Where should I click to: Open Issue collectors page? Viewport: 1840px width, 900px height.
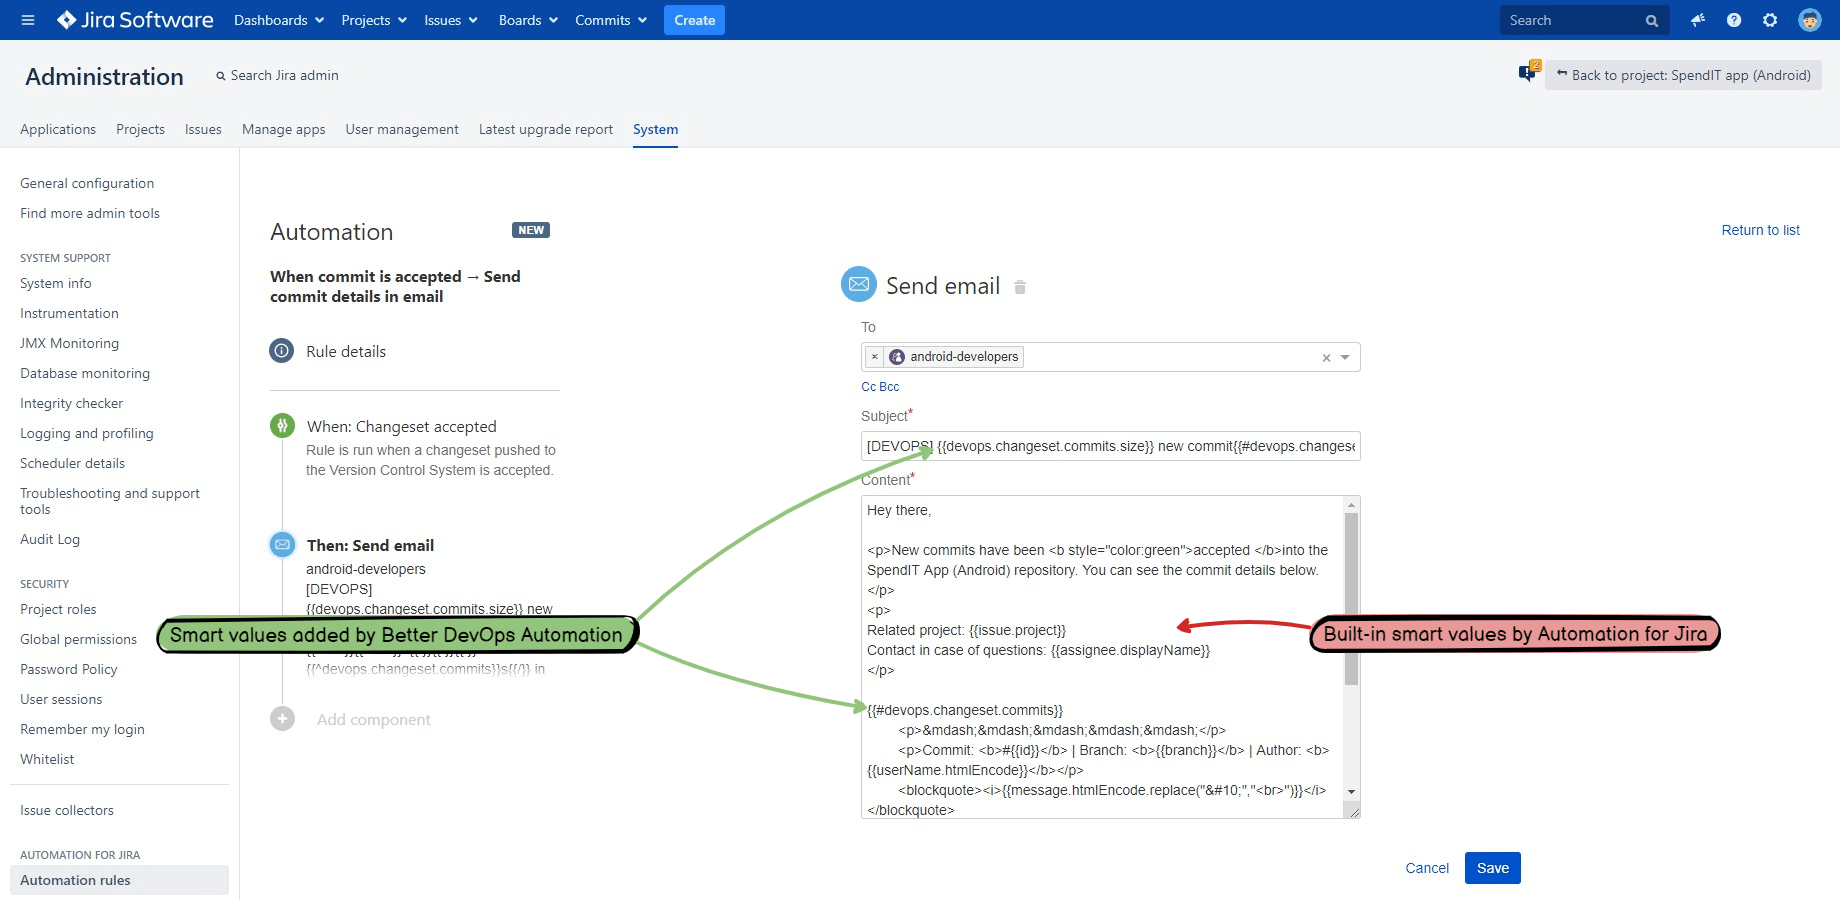(67, 810)
